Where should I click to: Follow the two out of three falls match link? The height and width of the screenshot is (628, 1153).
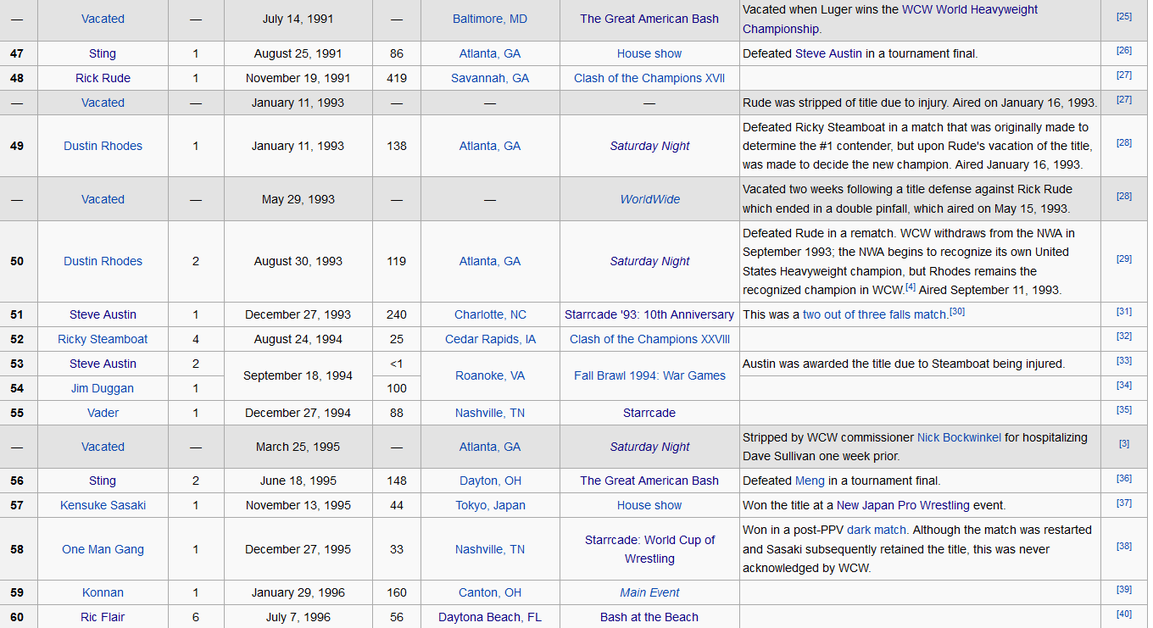(874, 315)
